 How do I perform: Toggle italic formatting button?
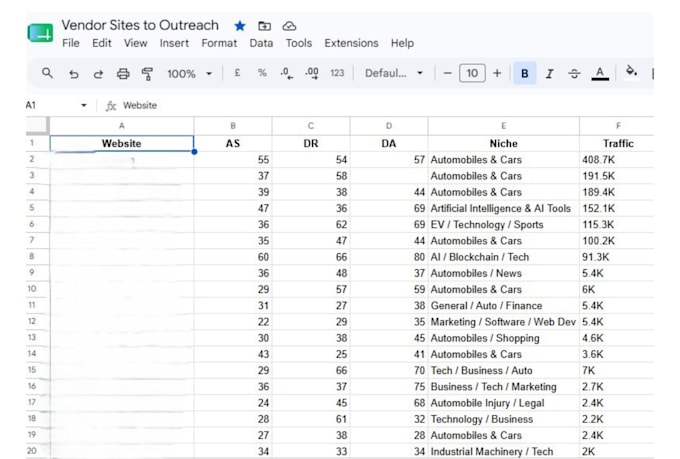point(549,73)
